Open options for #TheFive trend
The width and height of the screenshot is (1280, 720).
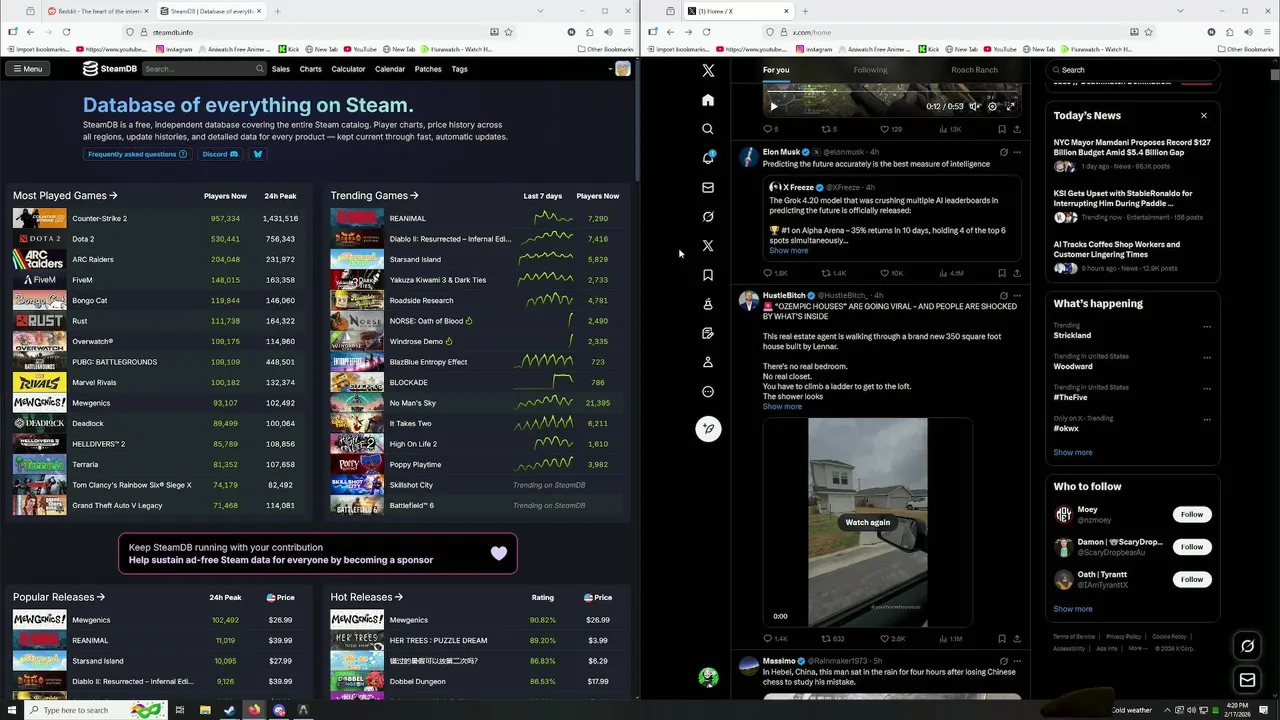[1207, 389]
